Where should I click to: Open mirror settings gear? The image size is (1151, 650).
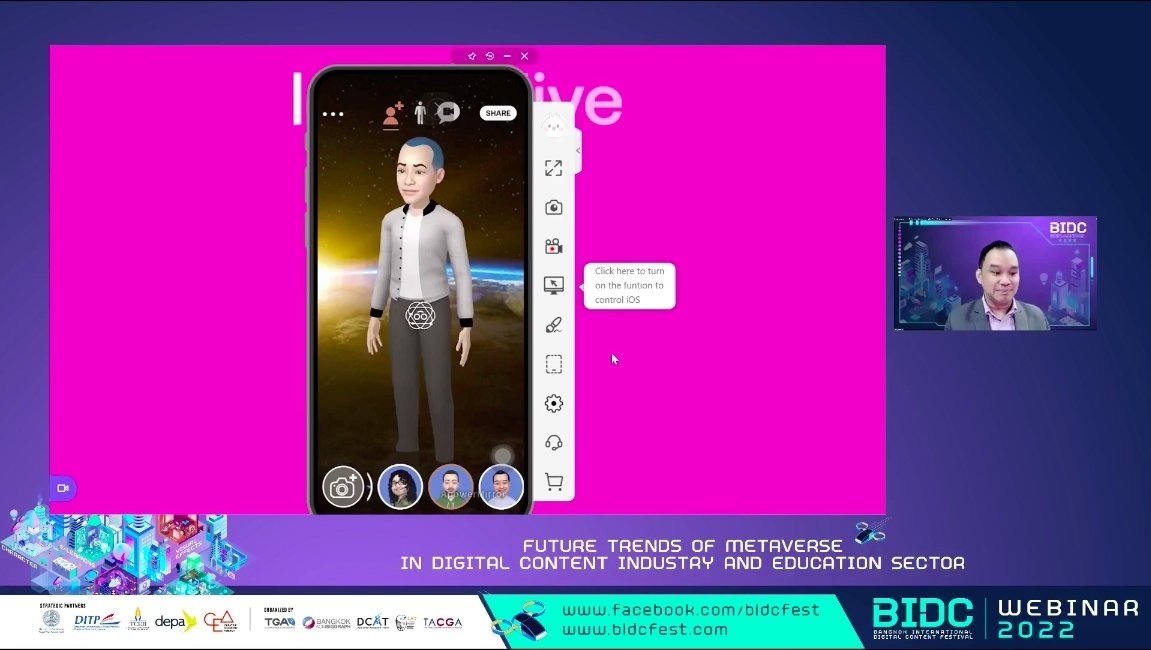tap(553, 403)
